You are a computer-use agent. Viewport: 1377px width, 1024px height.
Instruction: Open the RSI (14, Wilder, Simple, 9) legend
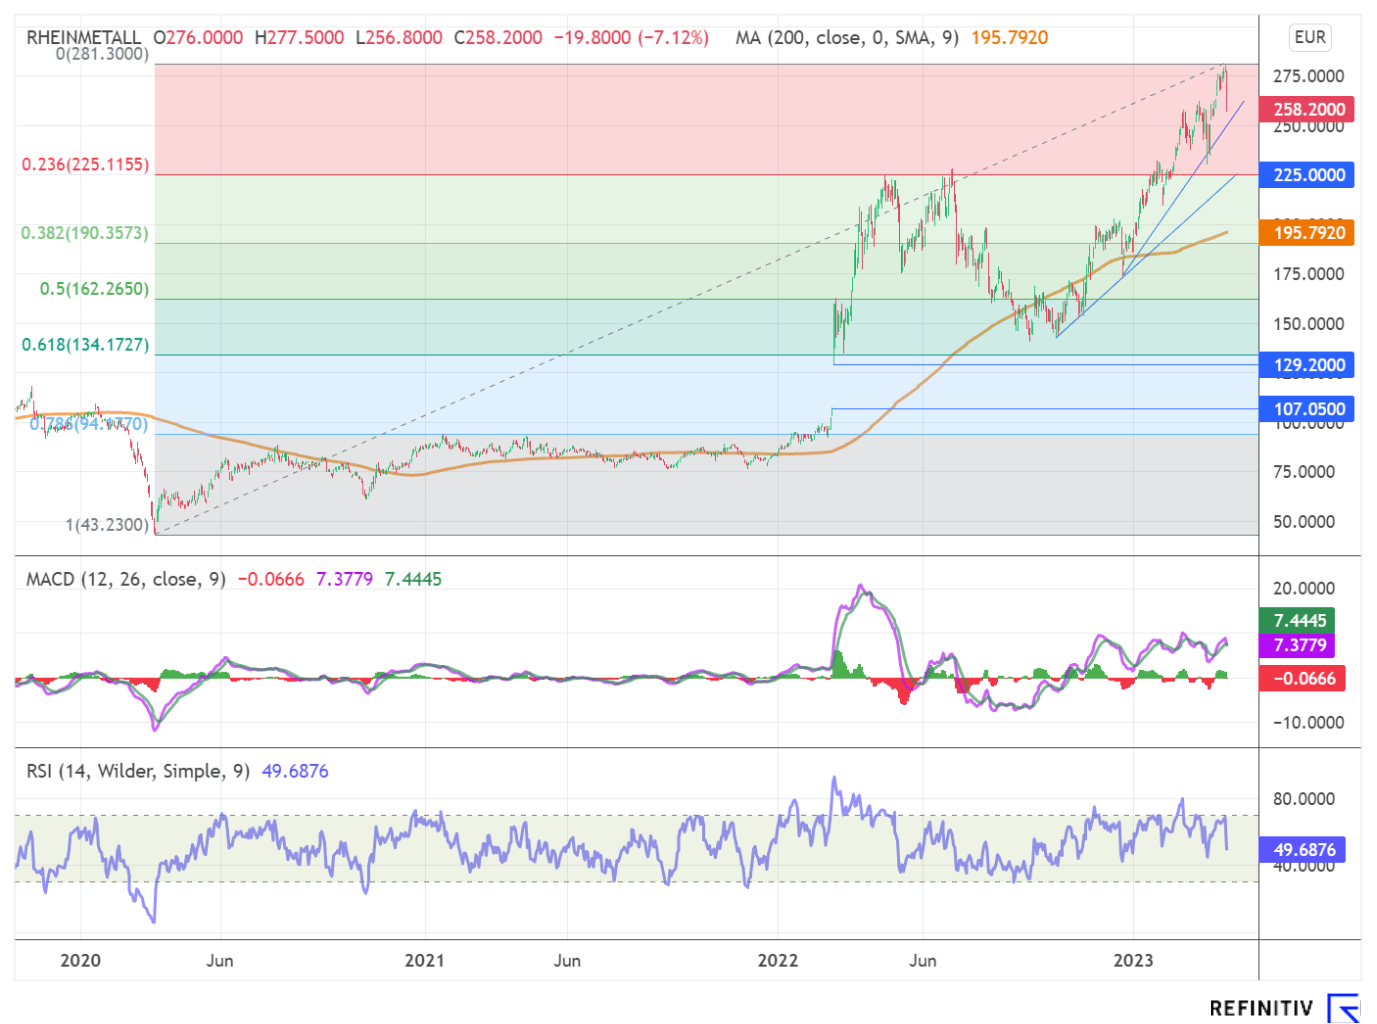(x=138, y=771)
